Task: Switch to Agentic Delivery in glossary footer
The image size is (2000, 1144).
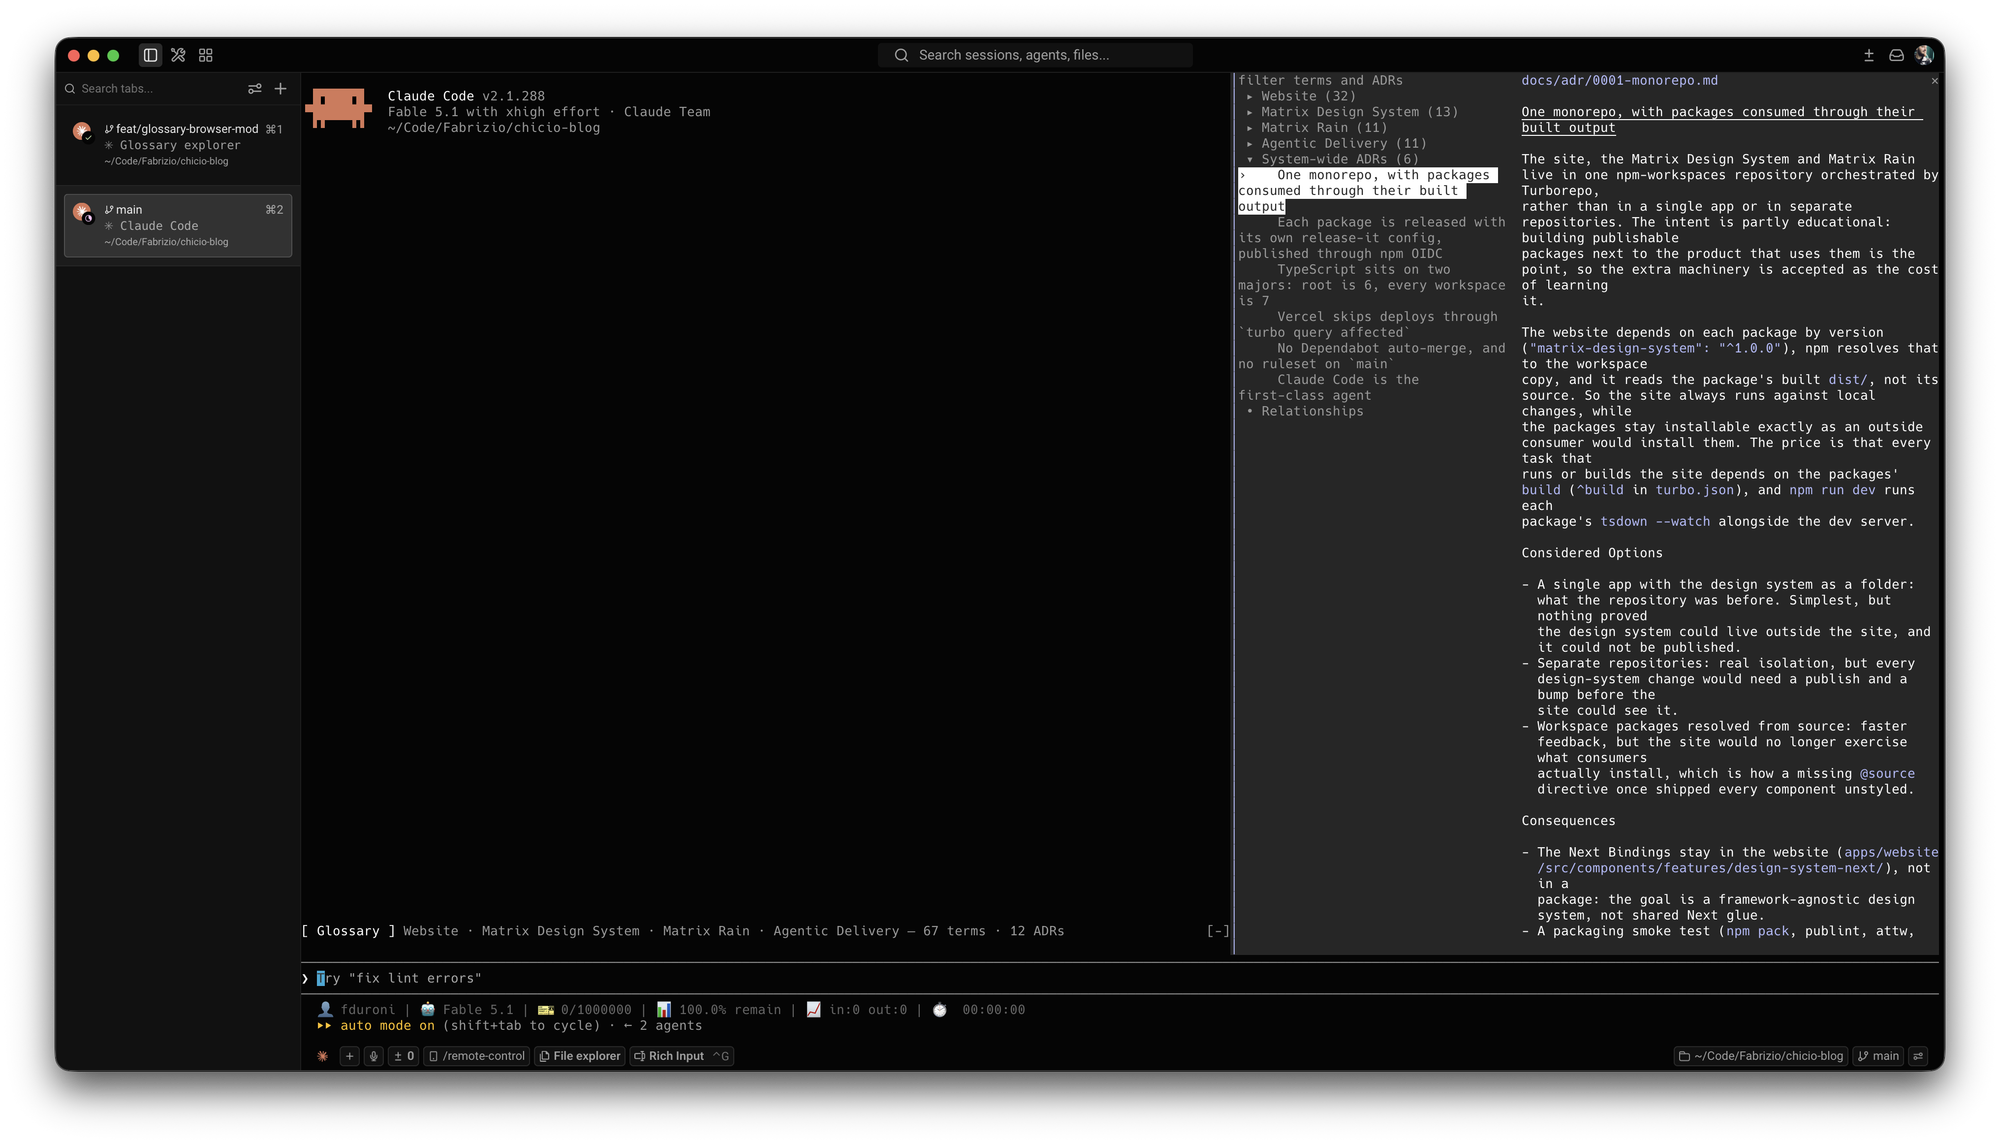Action: pyautogui.click(x=836, y=931)
